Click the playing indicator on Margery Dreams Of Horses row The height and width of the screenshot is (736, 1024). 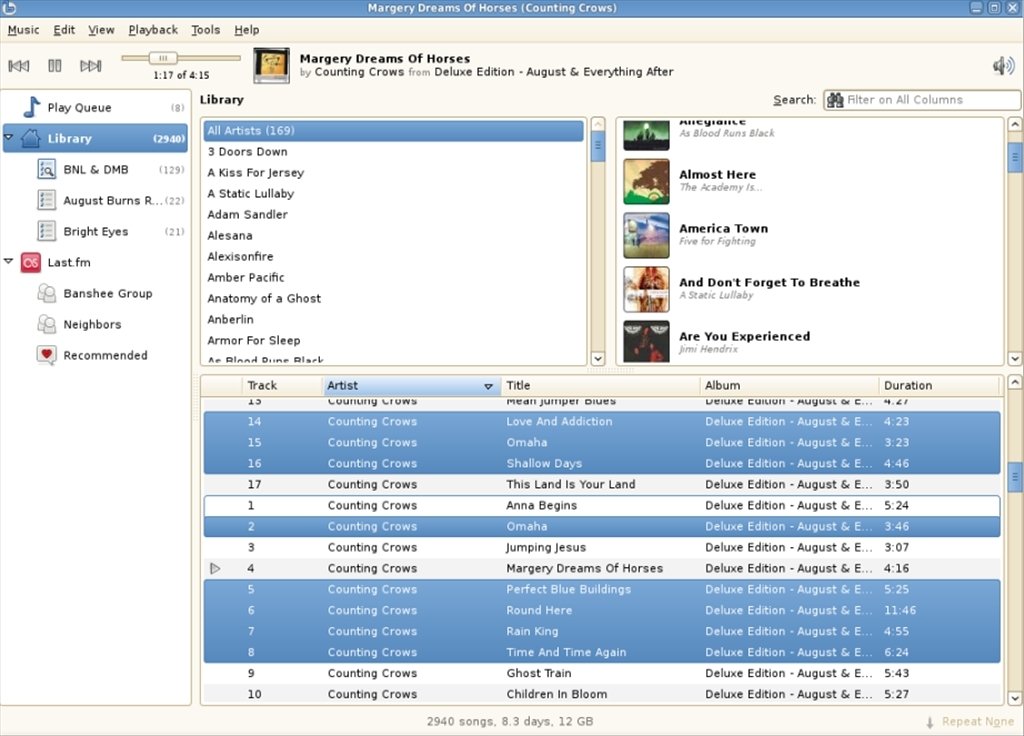pyautogui.click(x=215, y=569)
